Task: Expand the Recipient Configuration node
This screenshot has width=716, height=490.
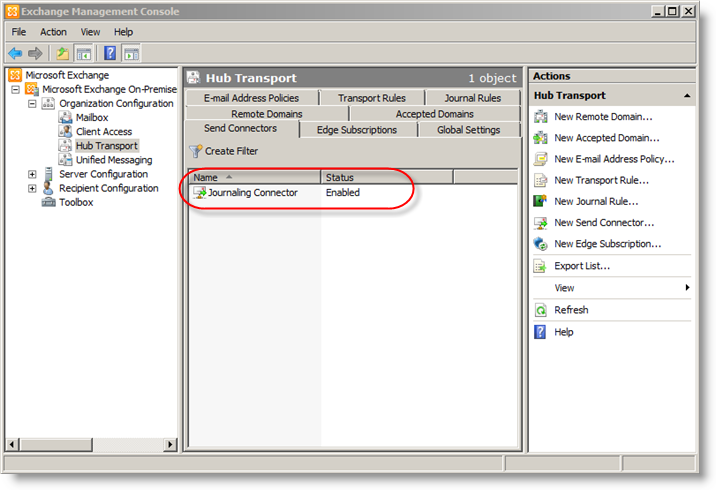Action: (32, 188)
